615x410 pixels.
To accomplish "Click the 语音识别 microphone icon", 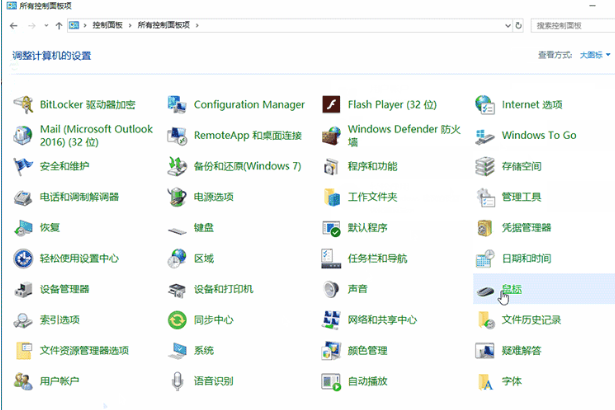I will (x=177, y=381).
